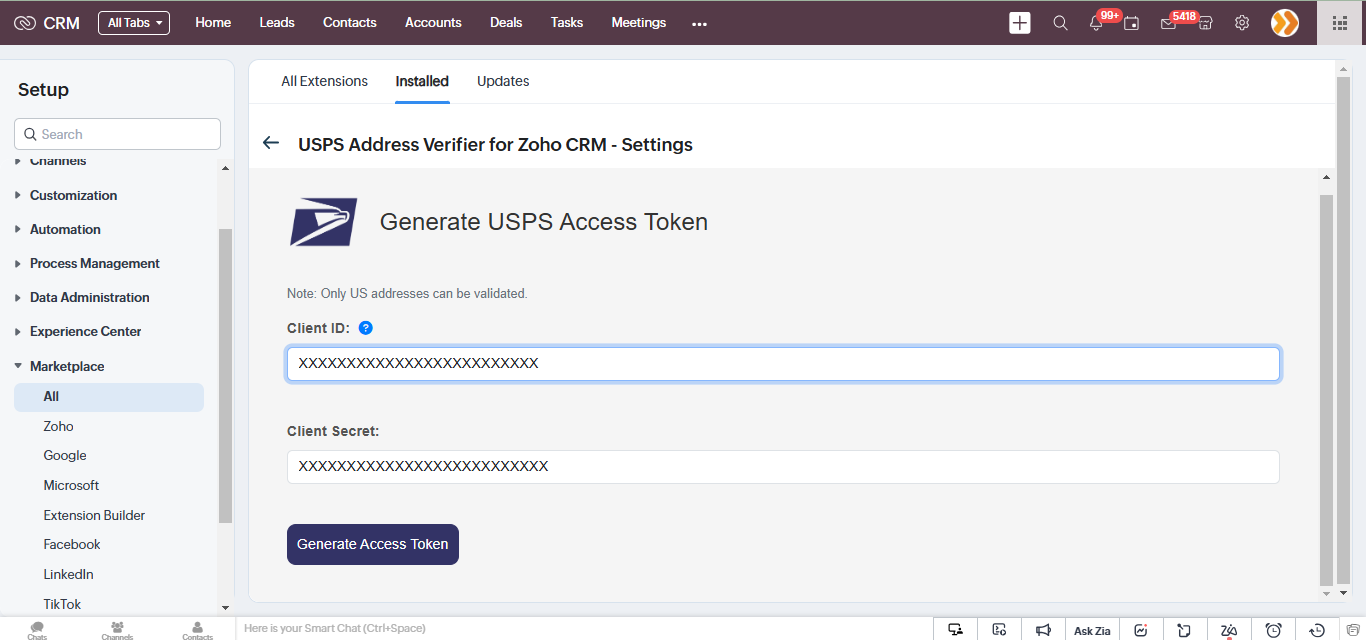Go to the Home tab

[x=213, y=23]
